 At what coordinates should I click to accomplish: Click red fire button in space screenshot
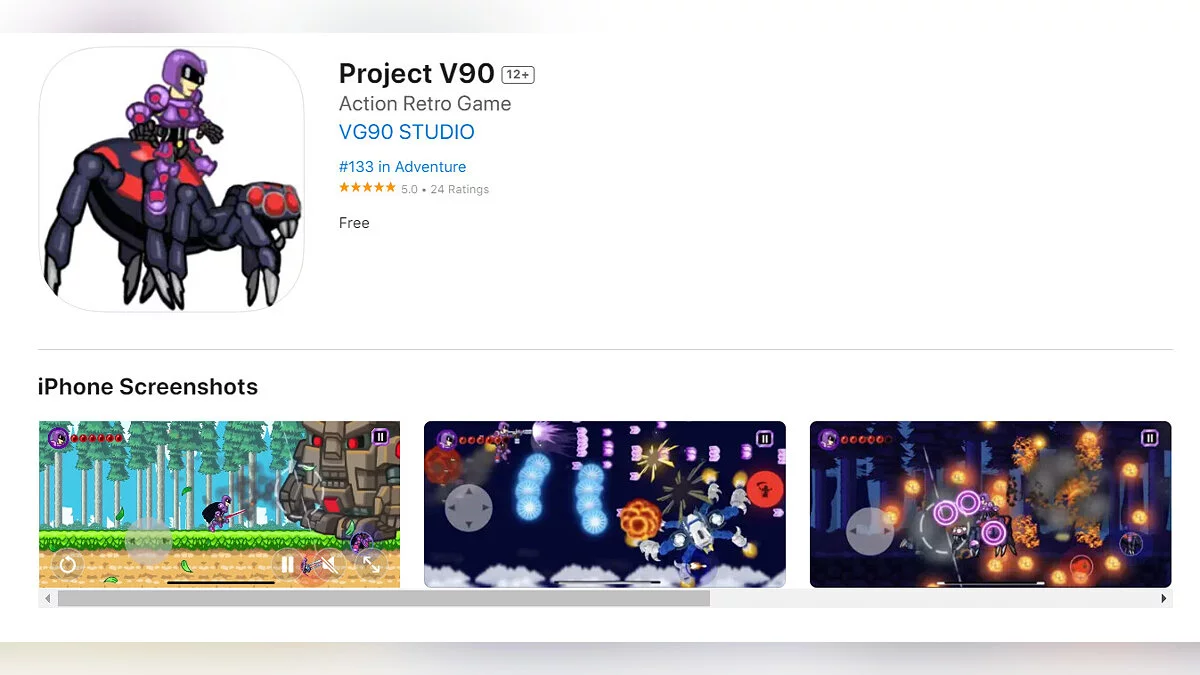(x=767, y=491)
